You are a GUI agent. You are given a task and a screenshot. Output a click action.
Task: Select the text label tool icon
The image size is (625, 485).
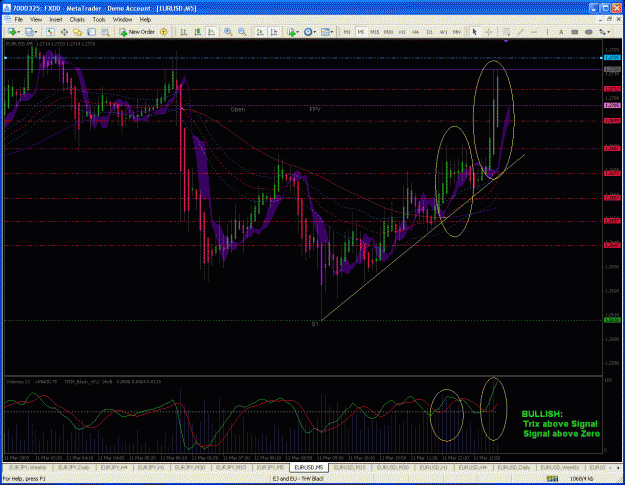click(x=575, y=32)
